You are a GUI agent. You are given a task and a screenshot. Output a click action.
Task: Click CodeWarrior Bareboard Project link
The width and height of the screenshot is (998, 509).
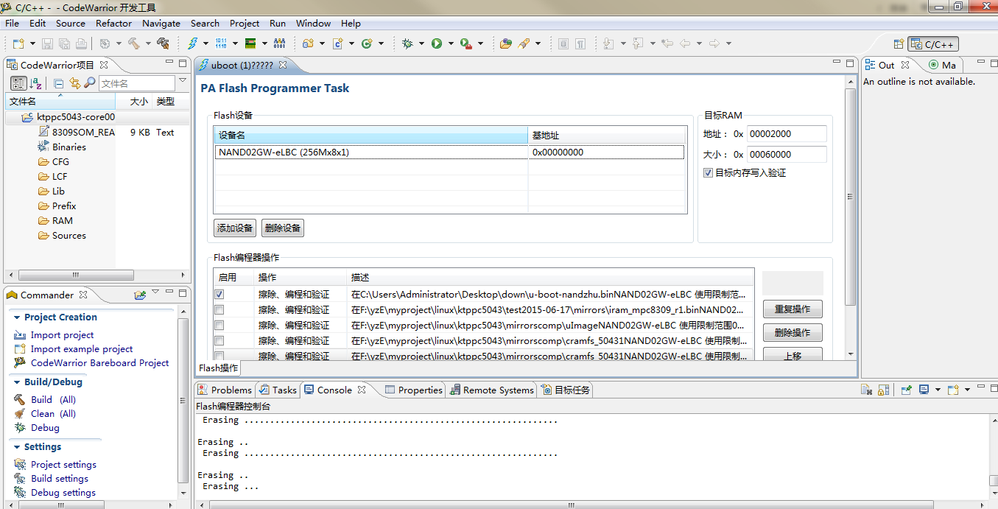(100, 363)
